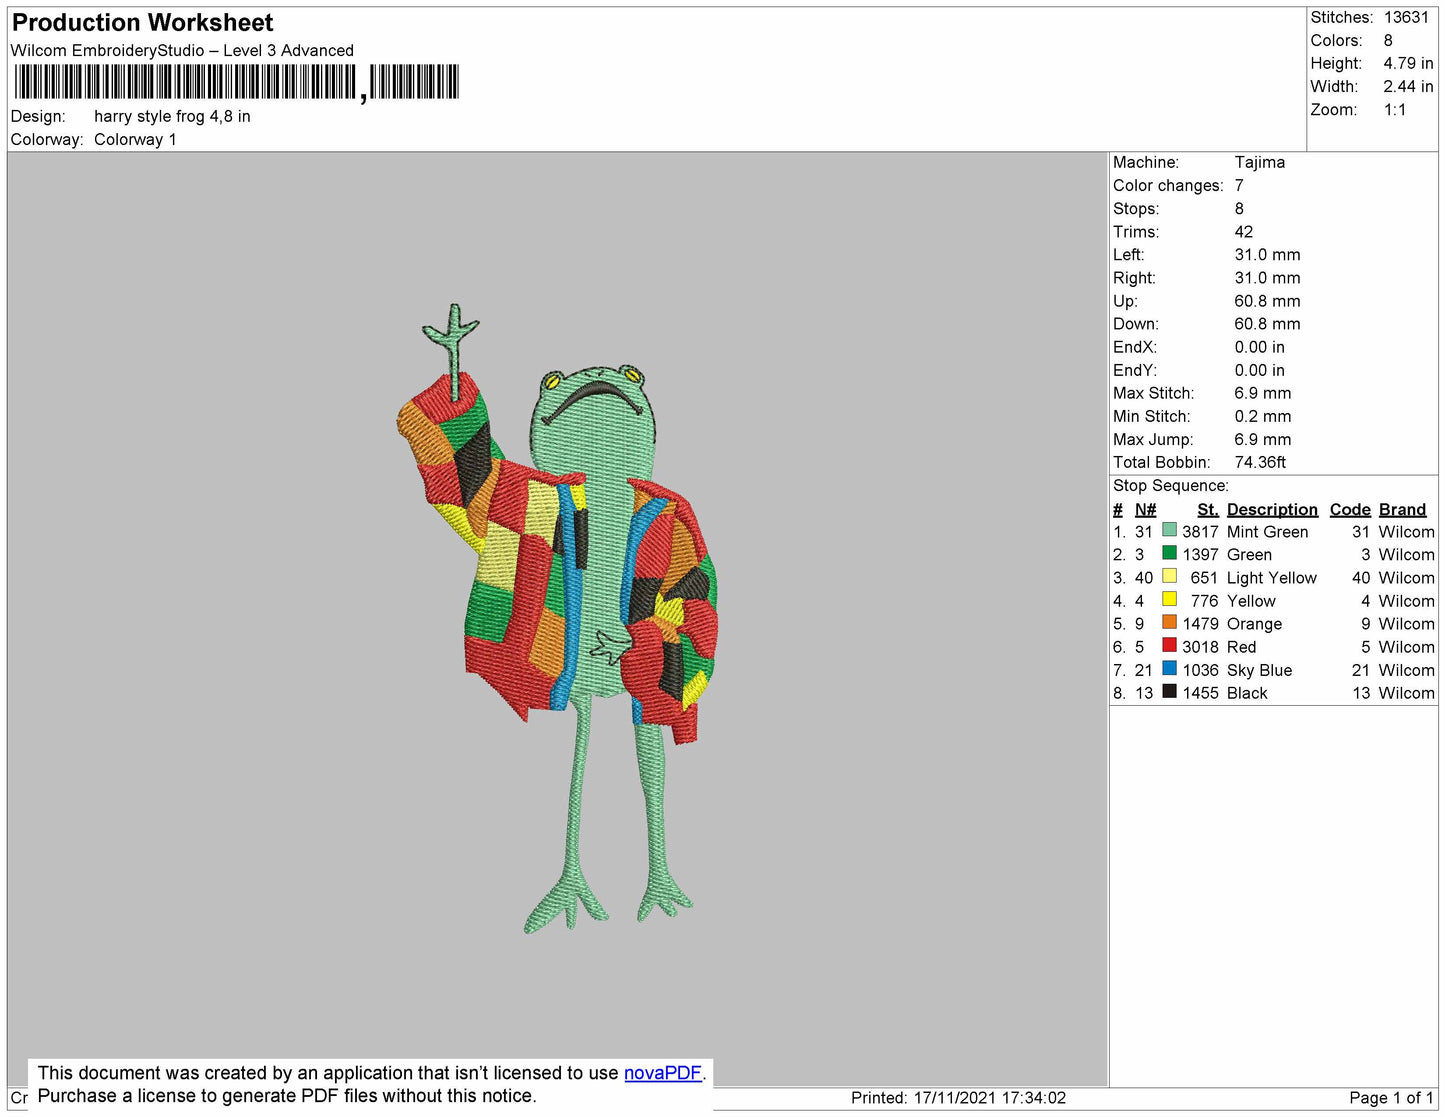Click the Green thread color swatch
This screenshot has height=1117, width=1445.
point(1169,553)
